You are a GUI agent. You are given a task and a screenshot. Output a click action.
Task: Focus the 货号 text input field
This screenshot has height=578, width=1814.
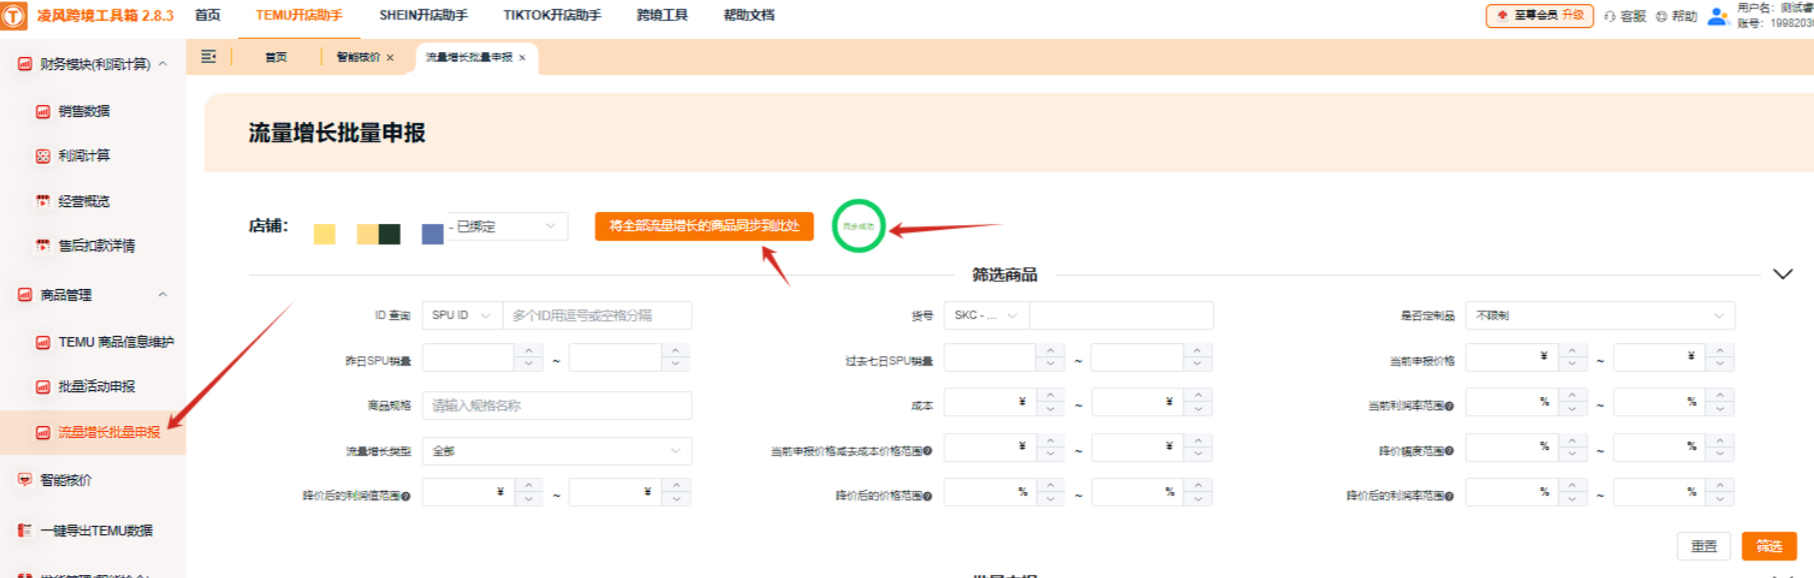(1121, 315)
